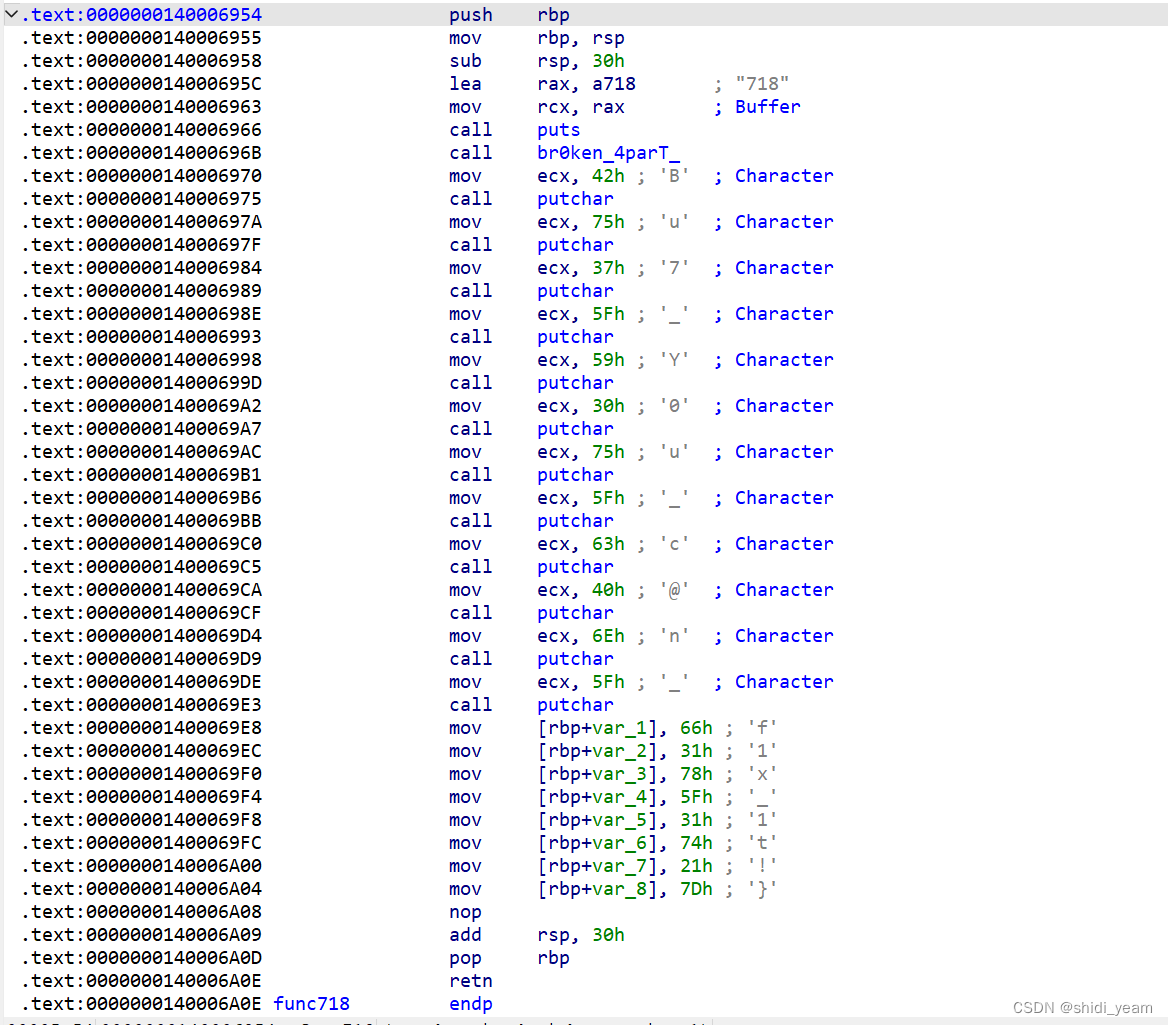The height and width of the screenshot is (1025, 1168).
Task: Select the 42h immediate value for 'B'
Action: 610,175
